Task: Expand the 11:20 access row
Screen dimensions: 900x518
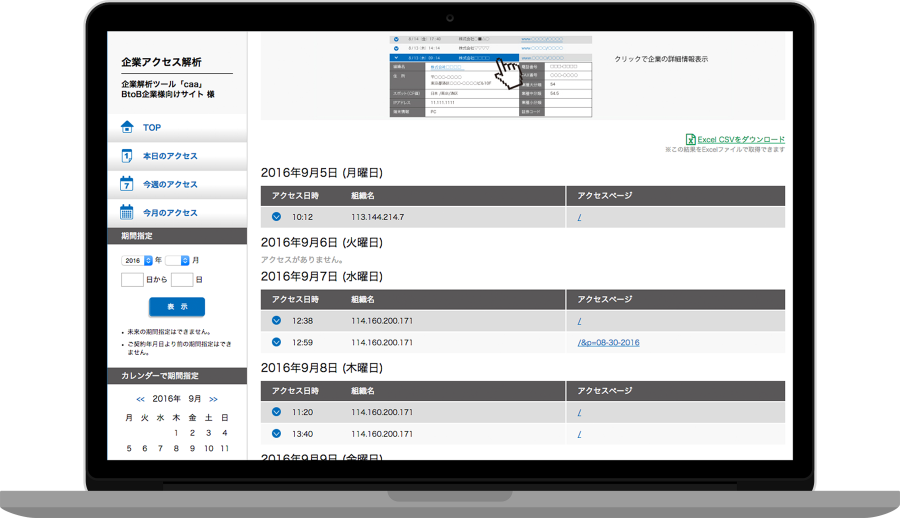Action: coord(276,412)
